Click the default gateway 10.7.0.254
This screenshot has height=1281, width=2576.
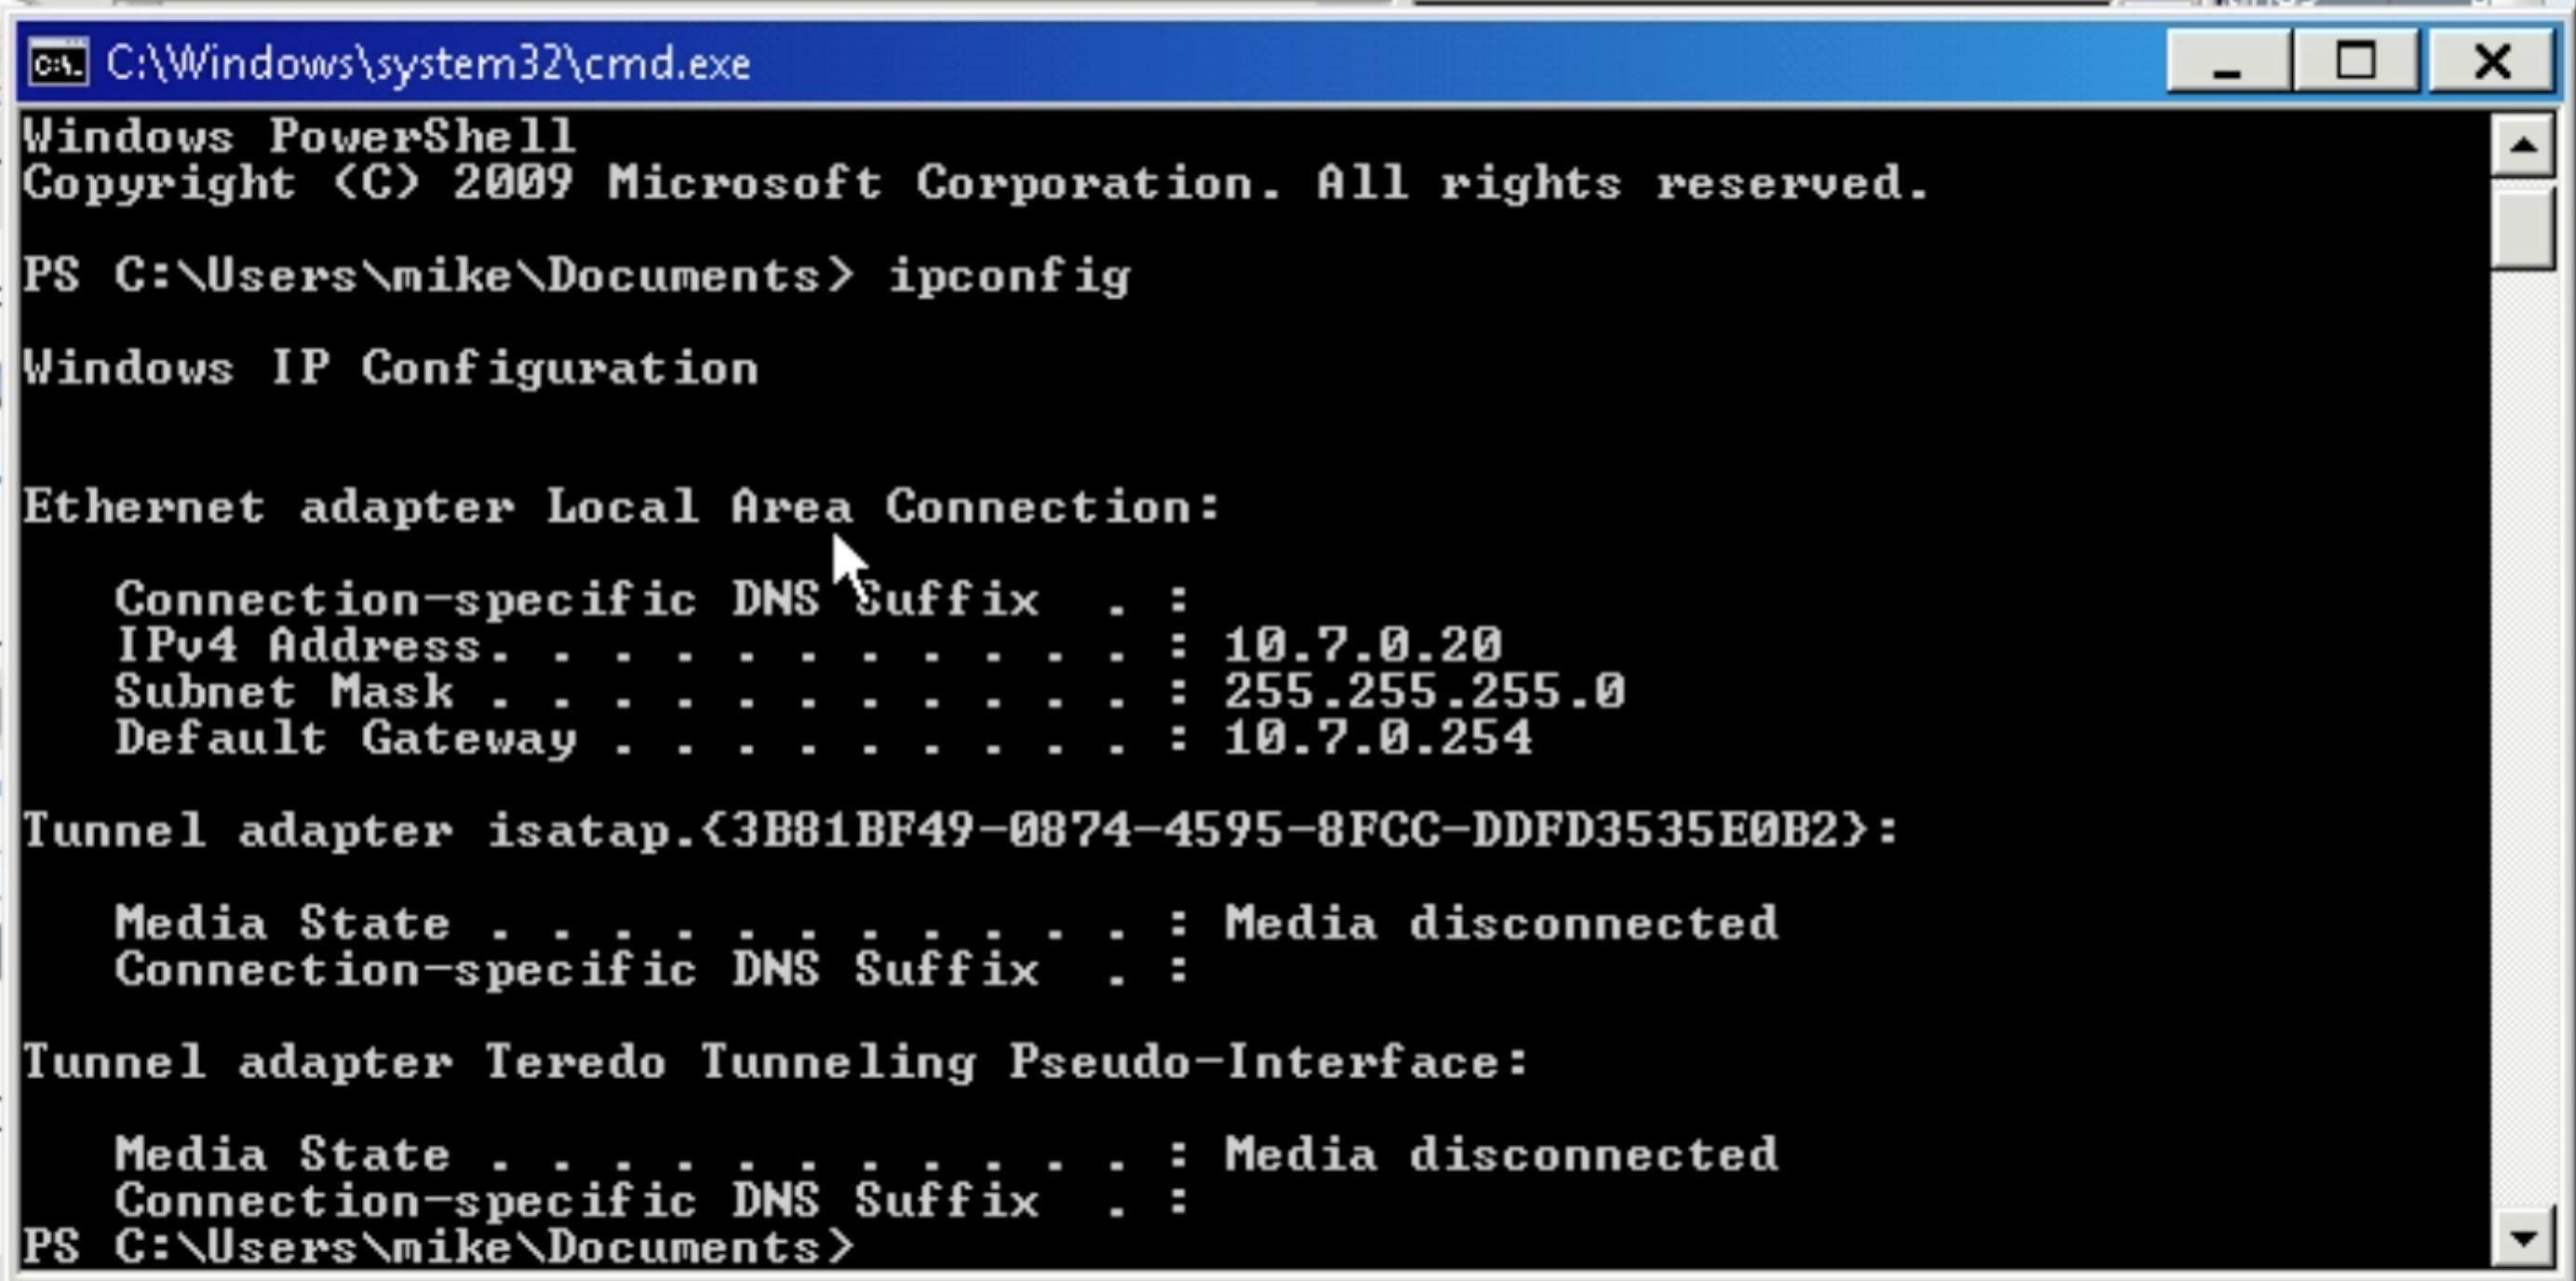coord(1378,738)
